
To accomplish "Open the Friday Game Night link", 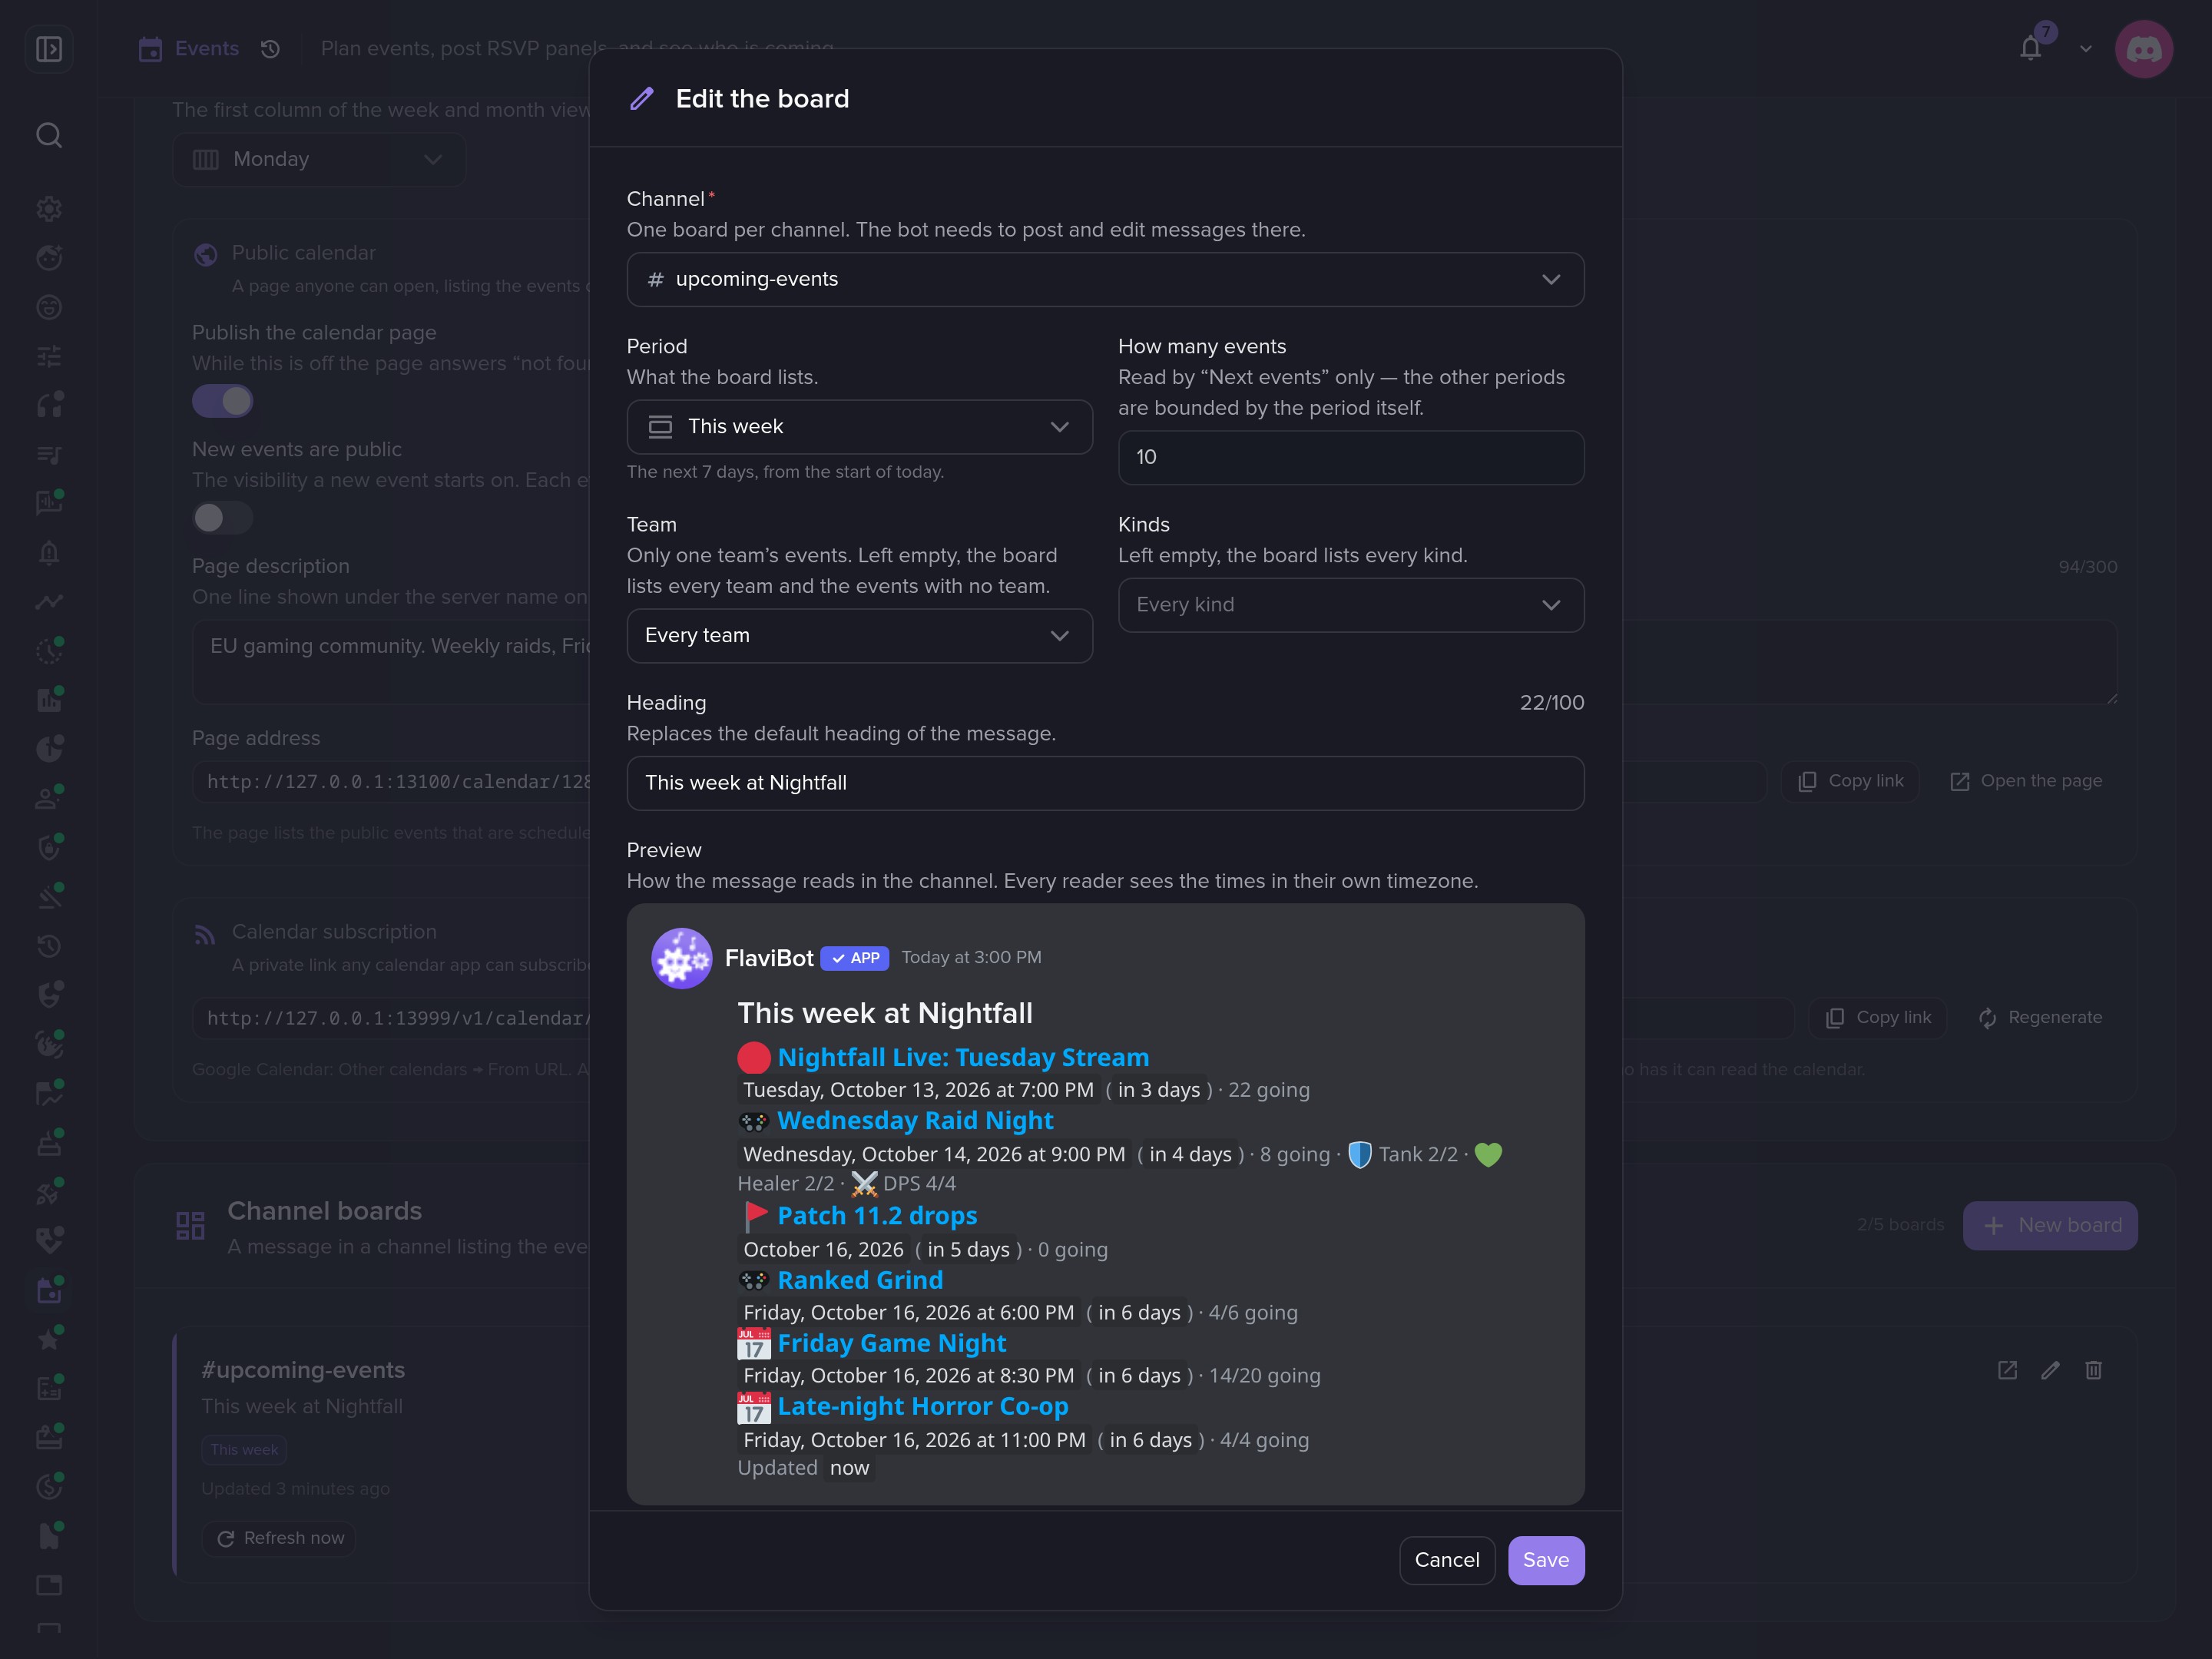I will [891, 1343].
